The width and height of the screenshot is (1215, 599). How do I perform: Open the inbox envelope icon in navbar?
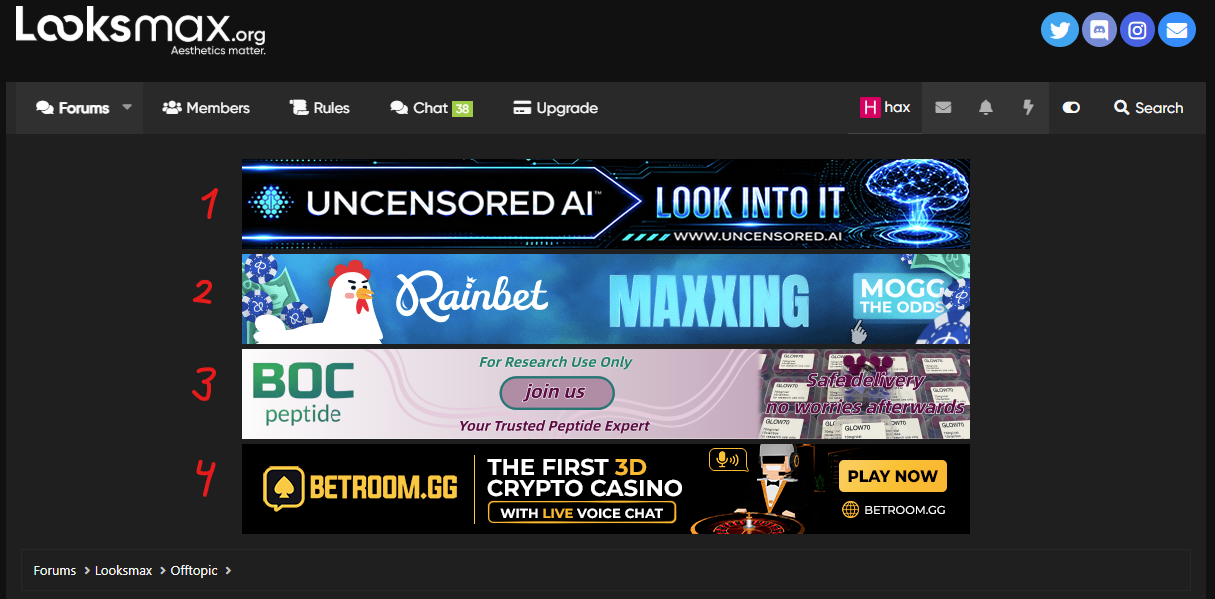coord(943,108)
